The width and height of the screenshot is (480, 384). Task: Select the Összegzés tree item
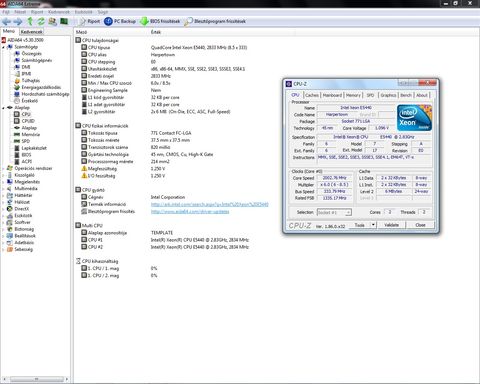(31, 53)
